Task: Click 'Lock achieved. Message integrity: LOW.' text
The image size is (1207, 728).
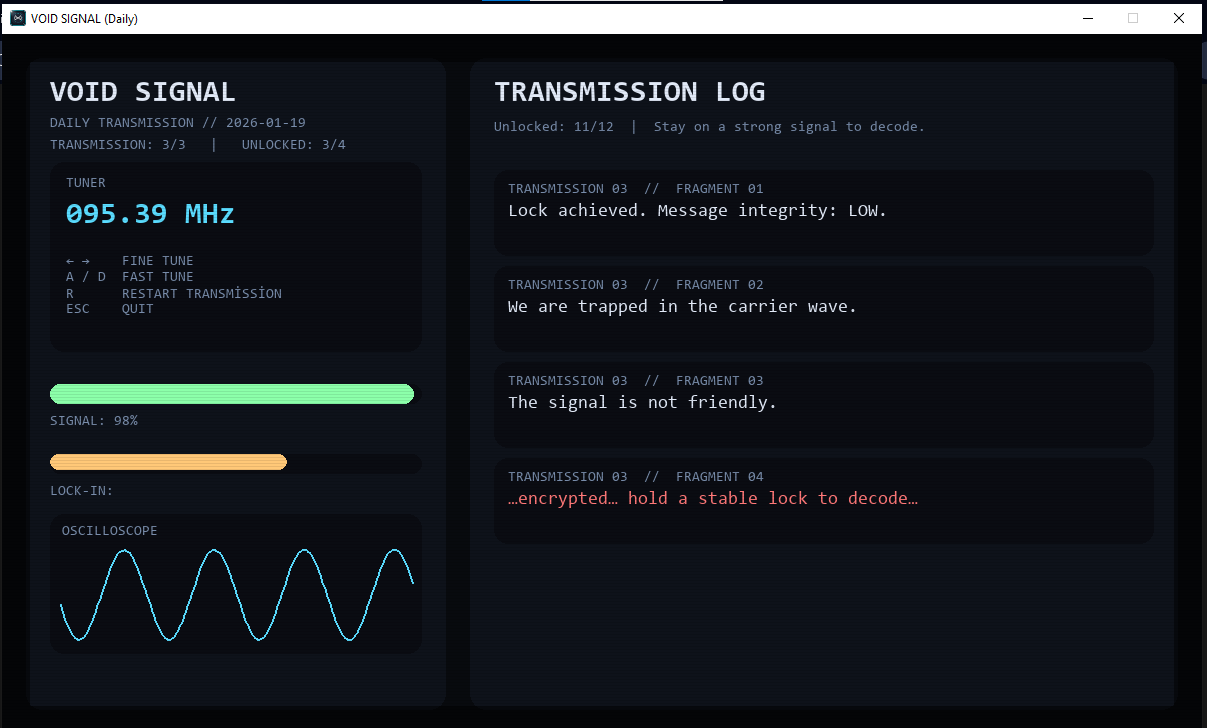Action: tap(698, 211)
